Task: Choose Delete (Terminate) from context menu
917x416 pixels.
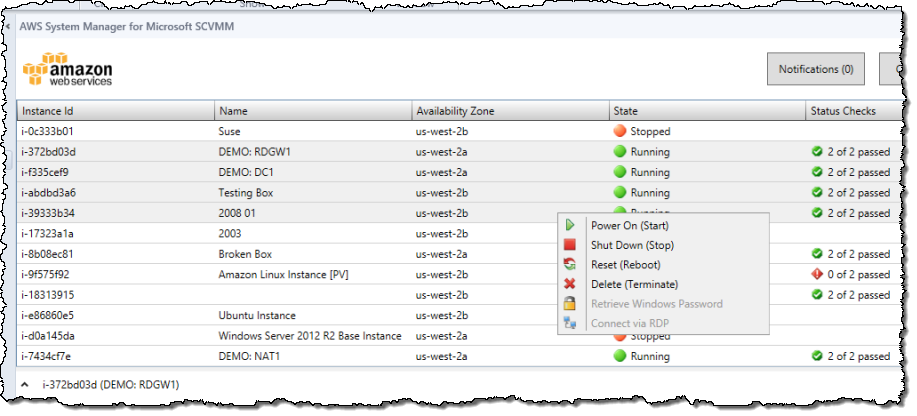Action: coord(663,284)
